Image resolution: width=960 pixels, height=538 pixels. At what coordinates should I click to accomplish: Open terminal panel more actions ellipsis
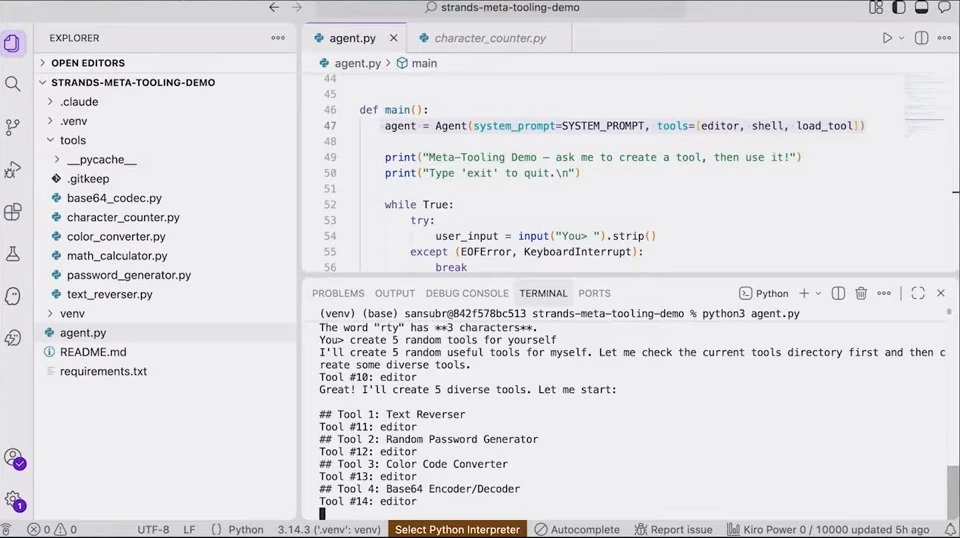[x=884, y=293]
